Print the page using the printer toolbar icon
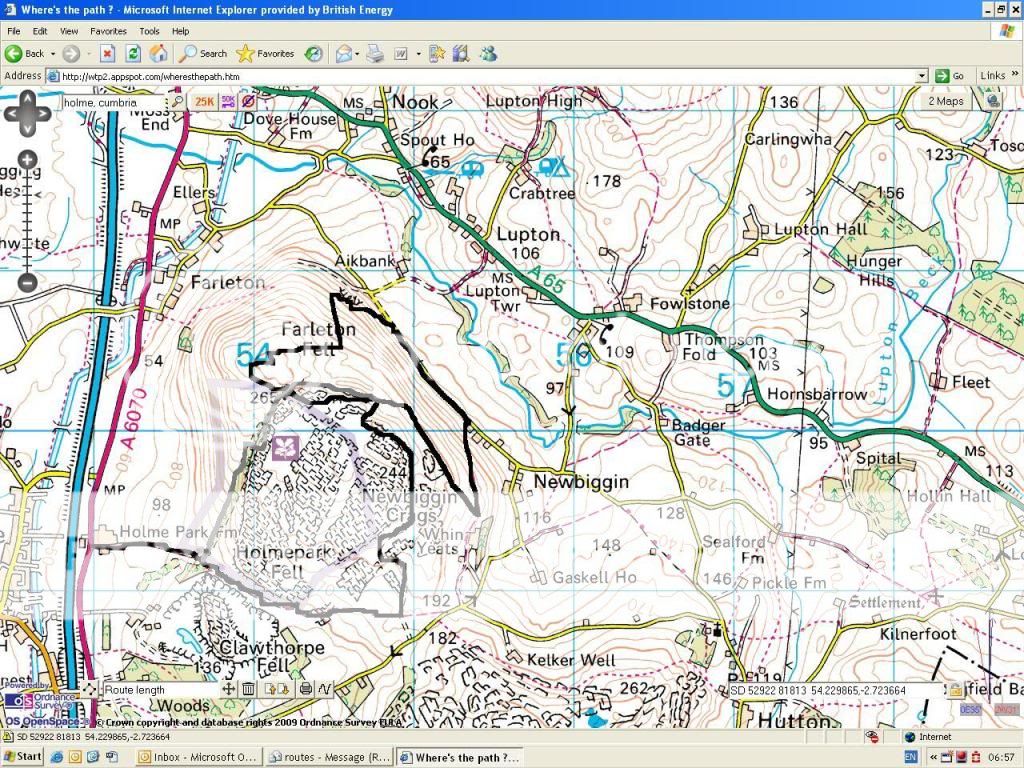This screenshot has height=768, width=1024. coord(375,54)
